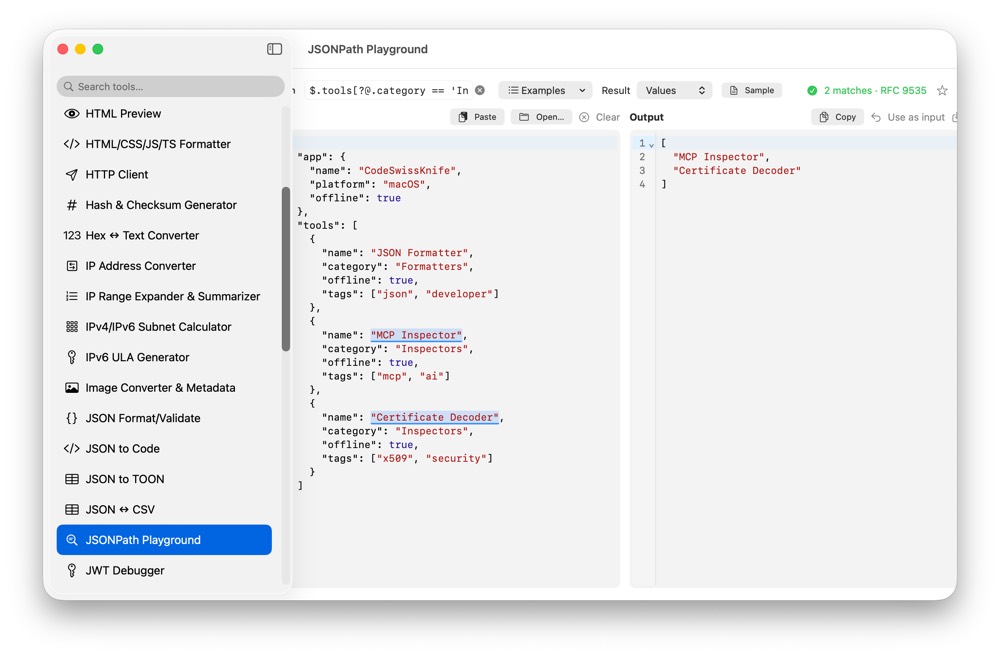Image resolution: width=1000 pixels, height=657 pixels.
Task: Click the JWT Debugger key icon
Action: [71, 570]
